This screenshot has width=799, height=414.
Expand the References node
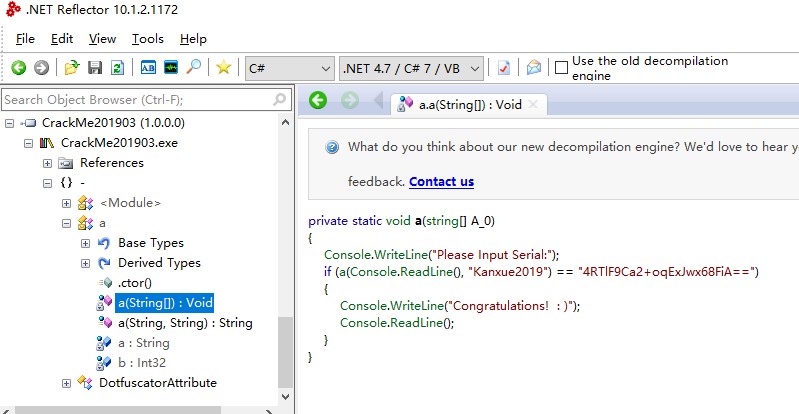click(47, 163)
